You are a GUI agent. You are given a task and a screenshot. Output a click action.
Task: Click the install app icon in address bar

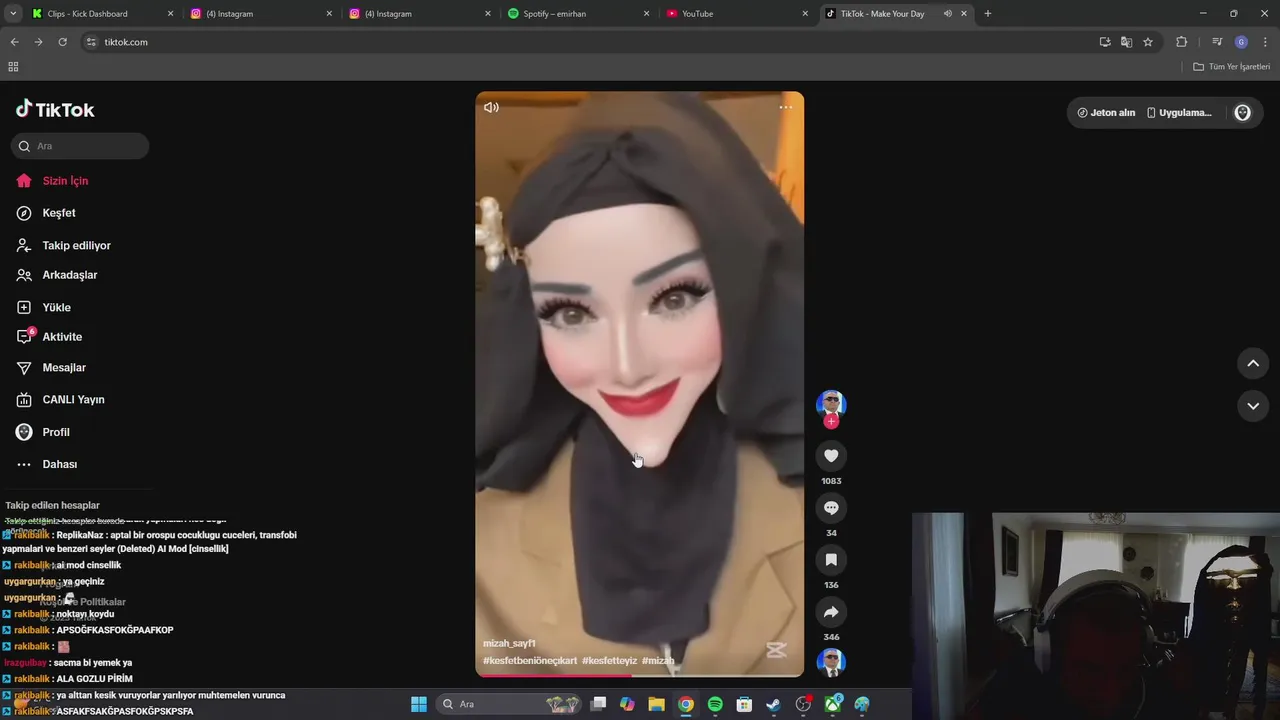tap(1105, 42)
